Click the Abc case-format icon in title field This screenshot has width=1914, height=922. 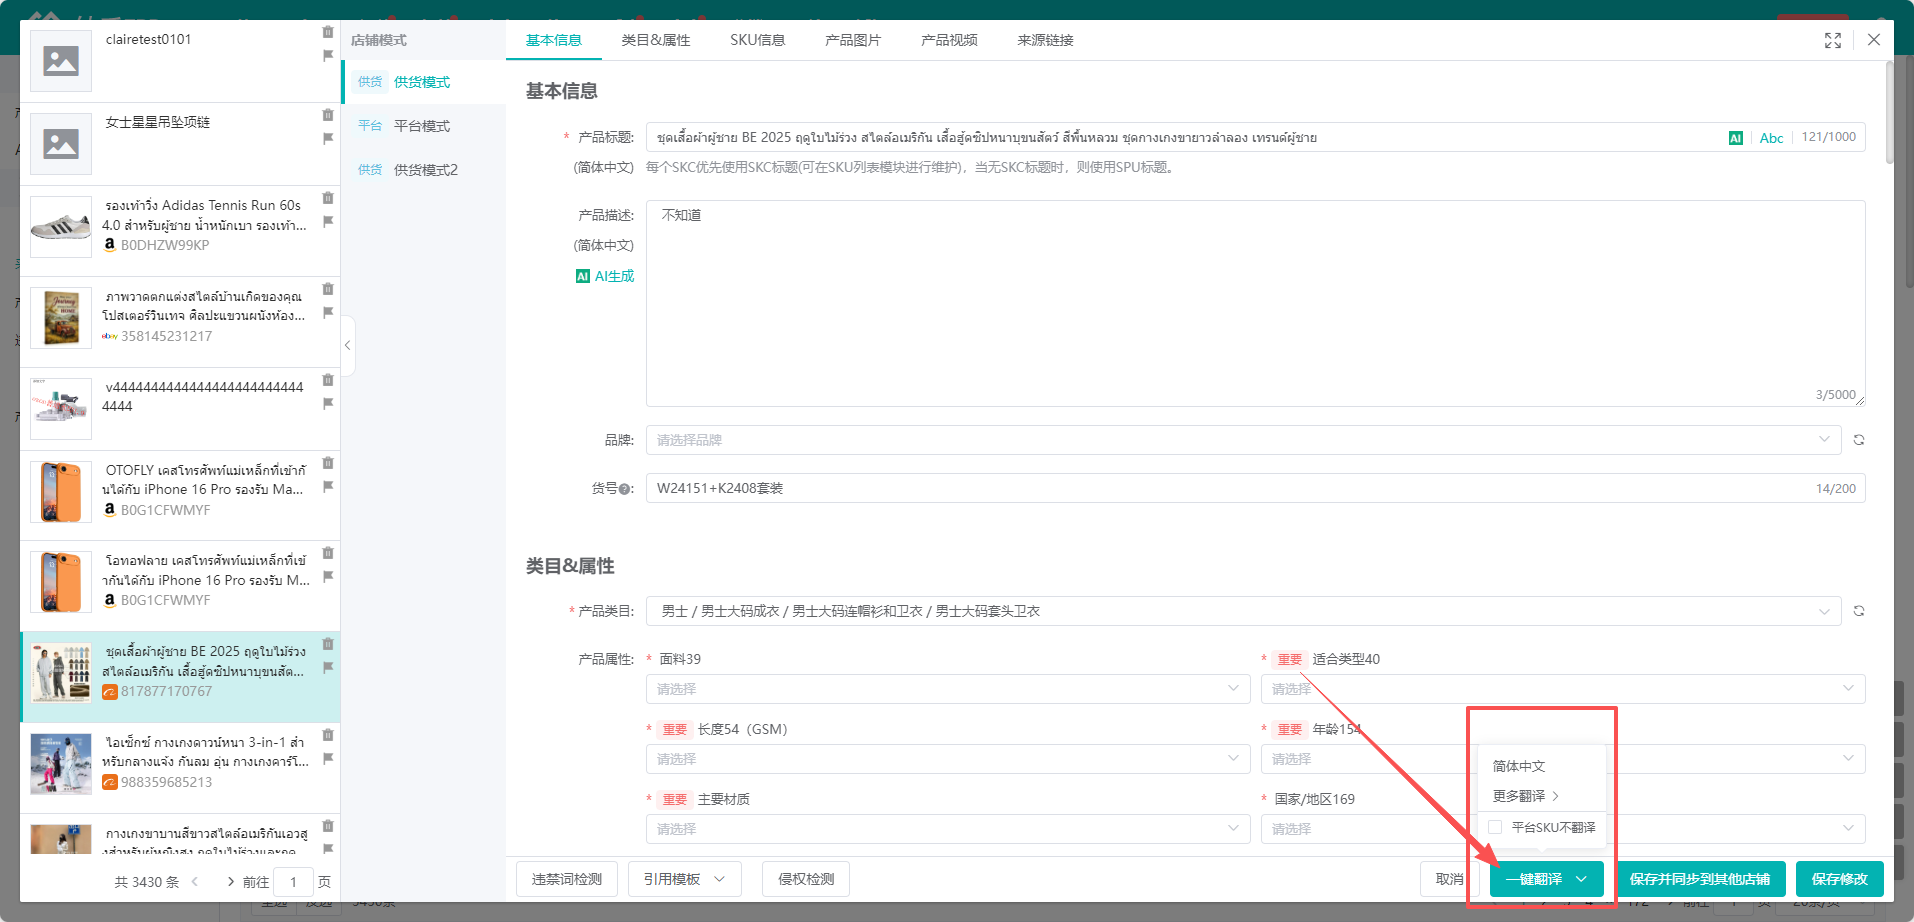1771,138
